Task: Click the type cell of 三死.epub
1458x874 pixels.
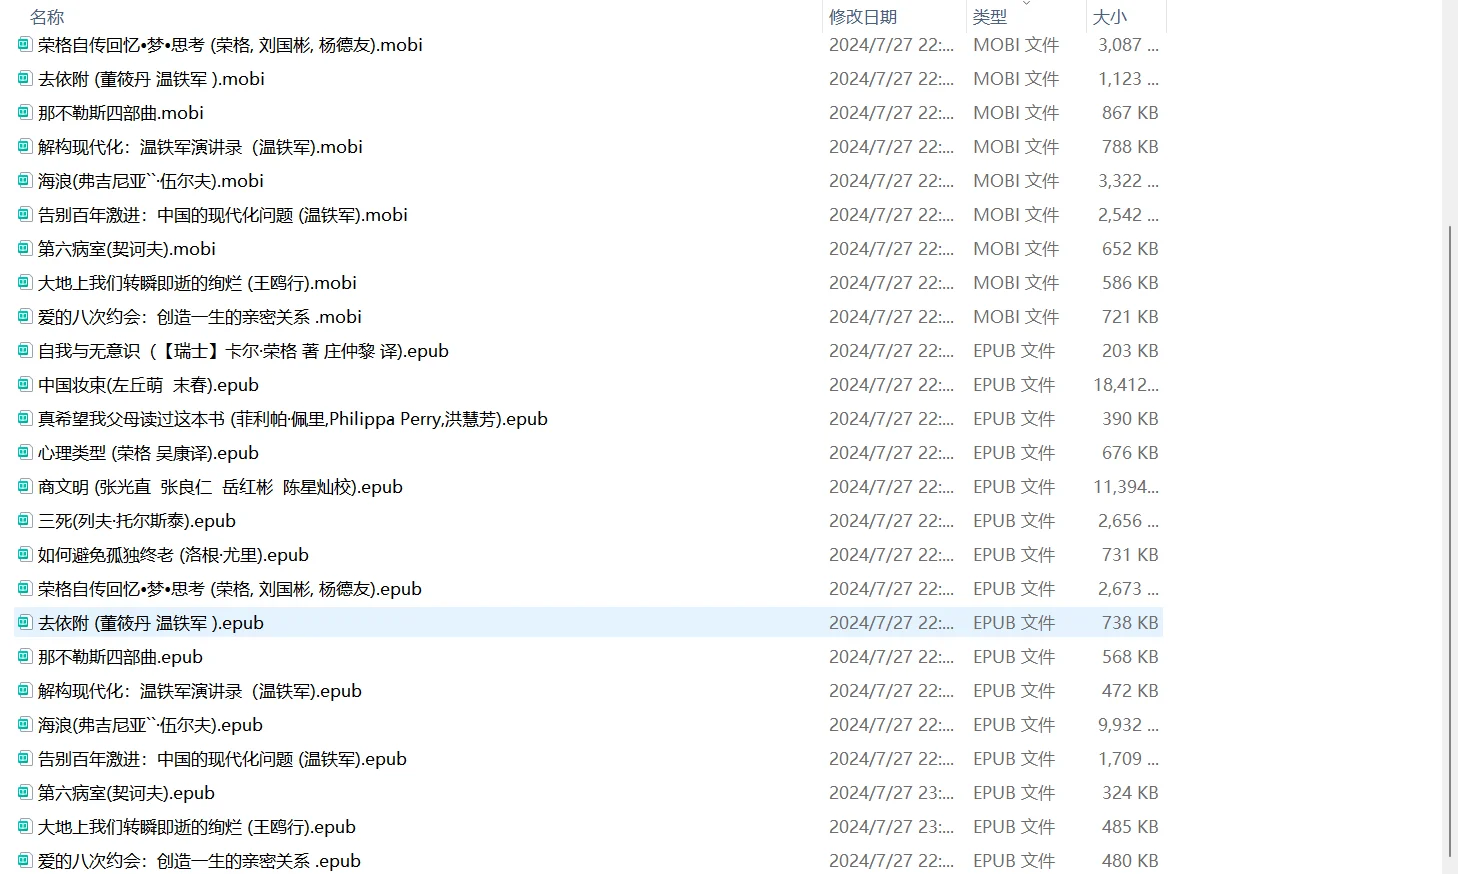Action: click(x=1014, y=521)
